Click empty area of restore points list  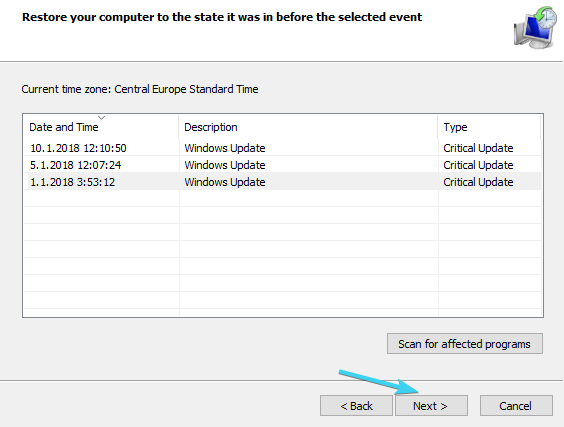point(282,252)
